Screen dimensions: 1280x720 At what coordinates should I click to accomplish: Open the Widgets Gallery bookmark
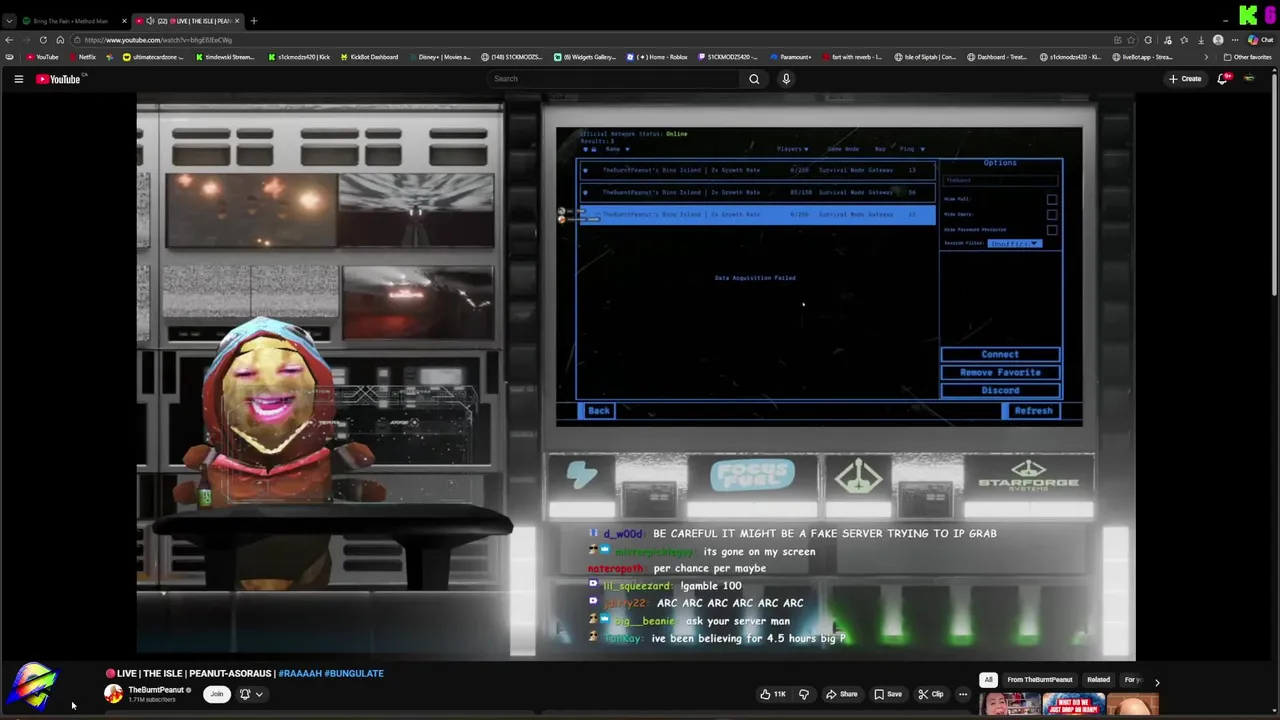pos(585,57)
